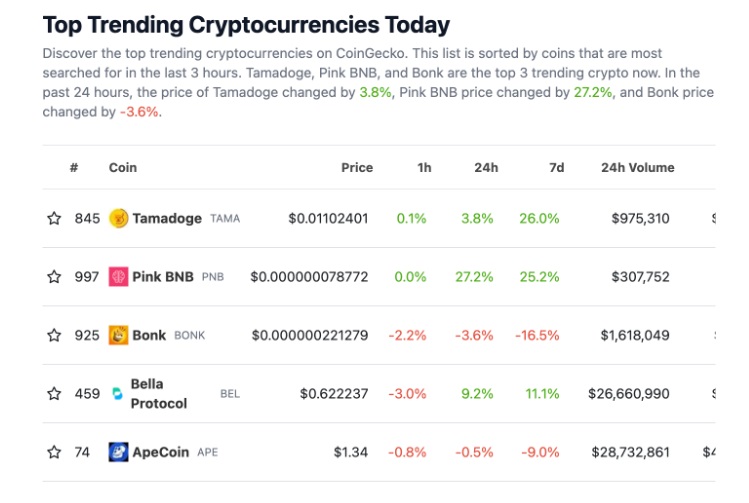Screen dimensions: 749x503
Task: Favorite Tamadoge with its star icon
Action: click(54, 218)
